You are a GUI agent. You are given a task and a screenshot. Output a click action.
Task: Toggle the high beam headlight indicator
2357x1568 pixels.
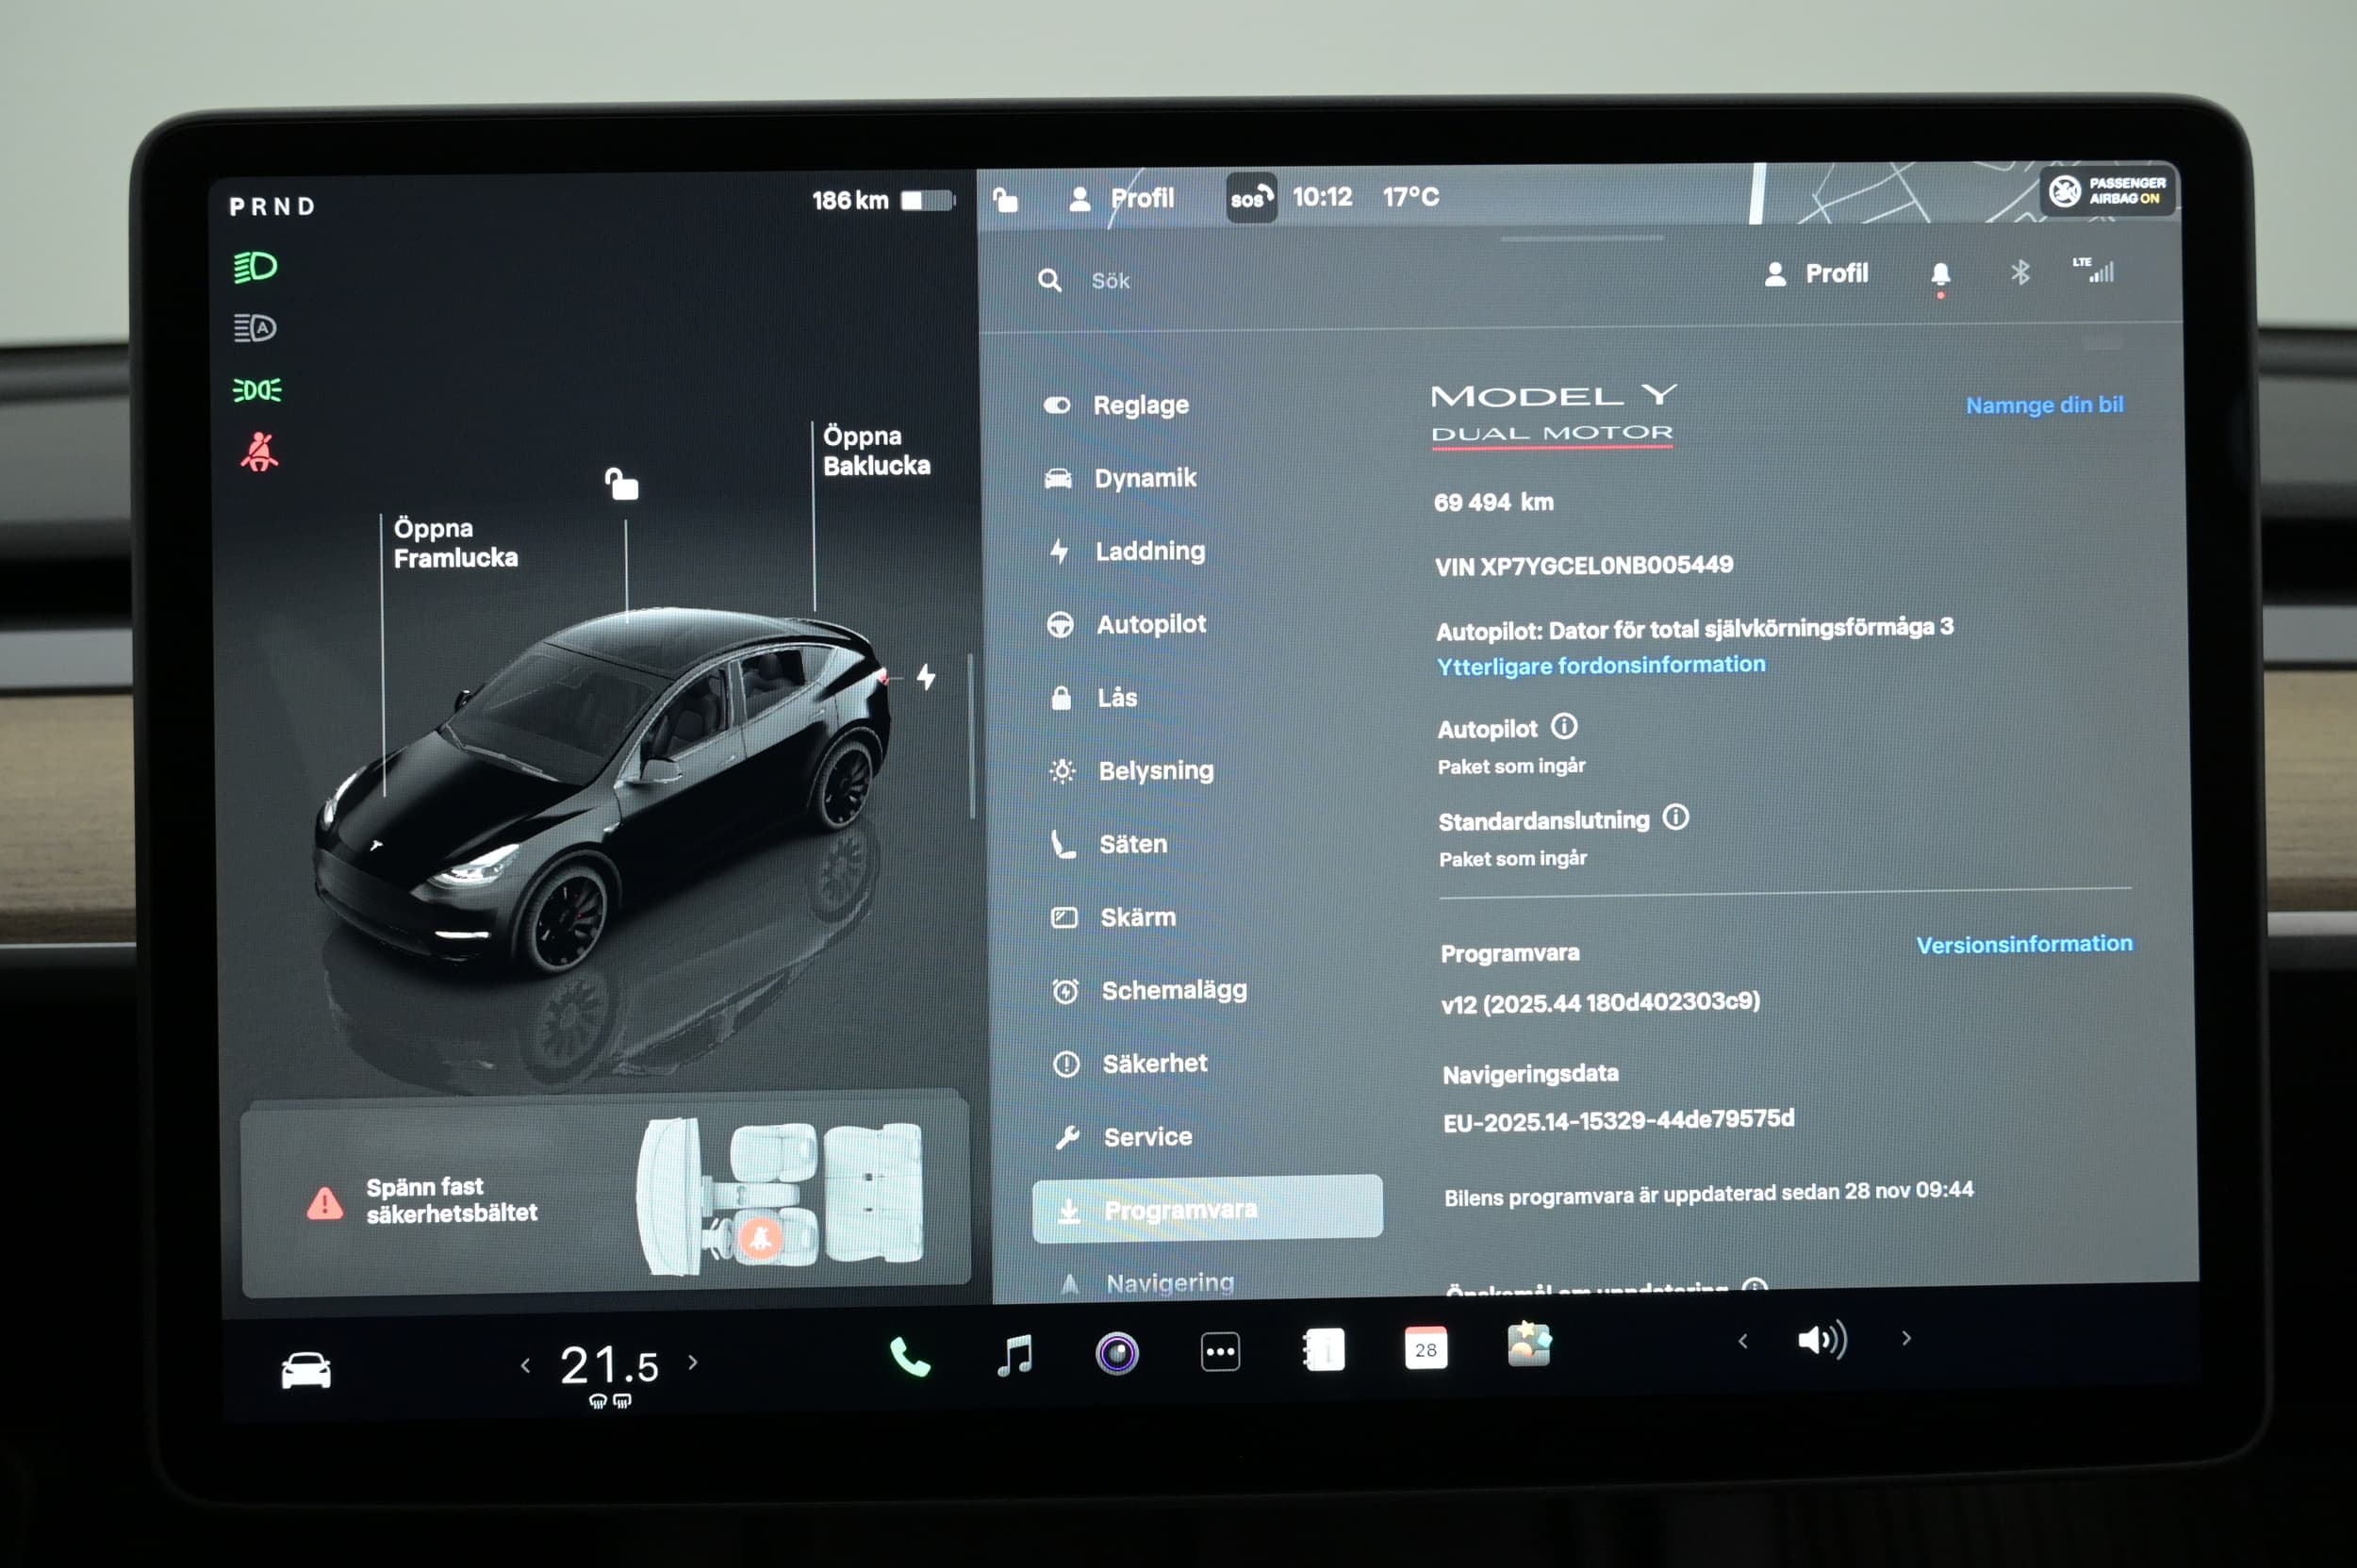click(256, 267)
